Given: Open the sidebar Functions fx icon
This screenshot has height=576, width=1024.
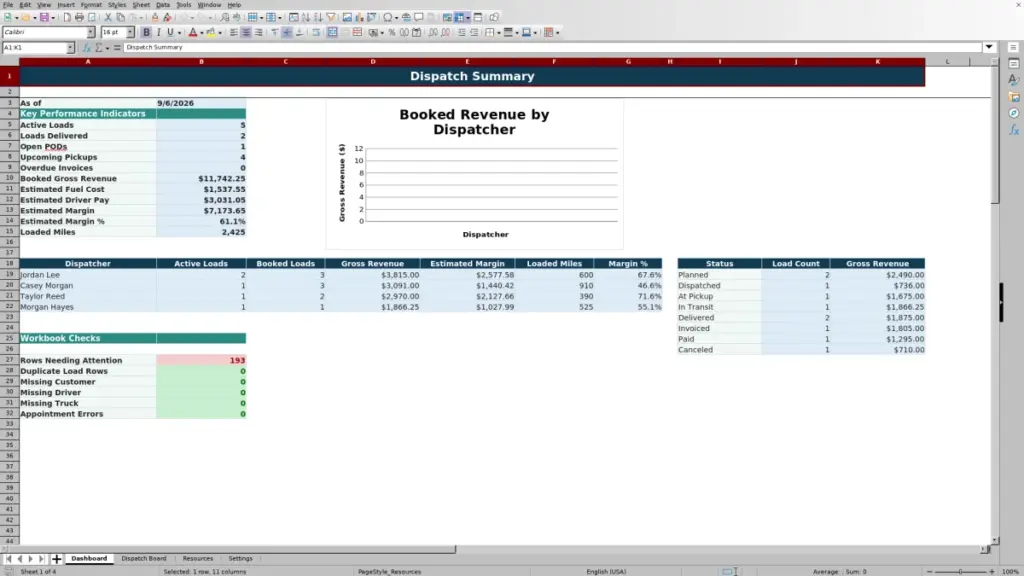Looking at the screenshot, I should 1014,130.
